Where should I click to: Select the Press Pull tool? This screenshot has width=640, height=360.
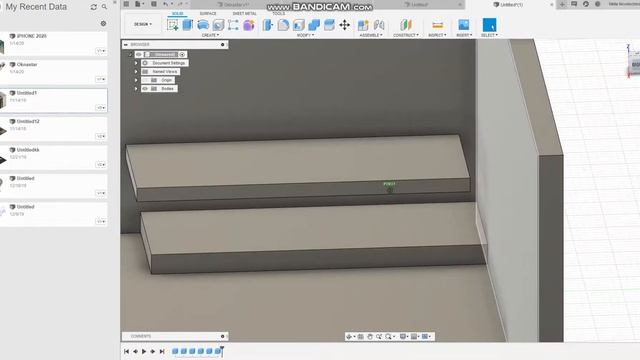click(268, 25)
